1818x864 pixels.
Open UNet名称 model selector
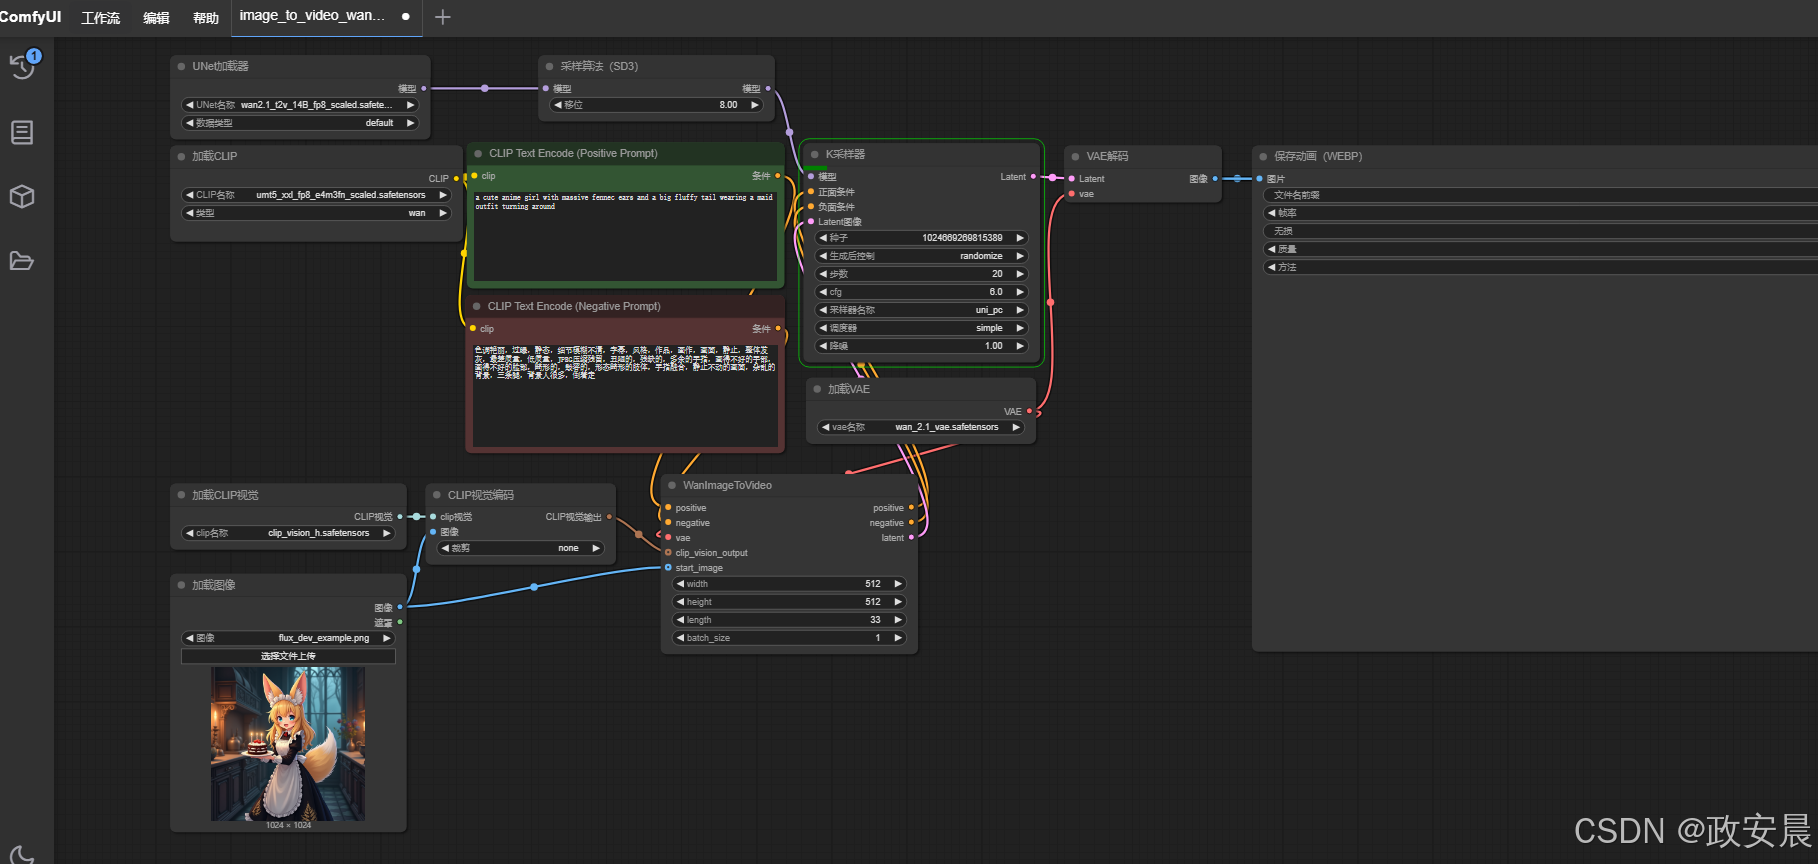[300, 105]
